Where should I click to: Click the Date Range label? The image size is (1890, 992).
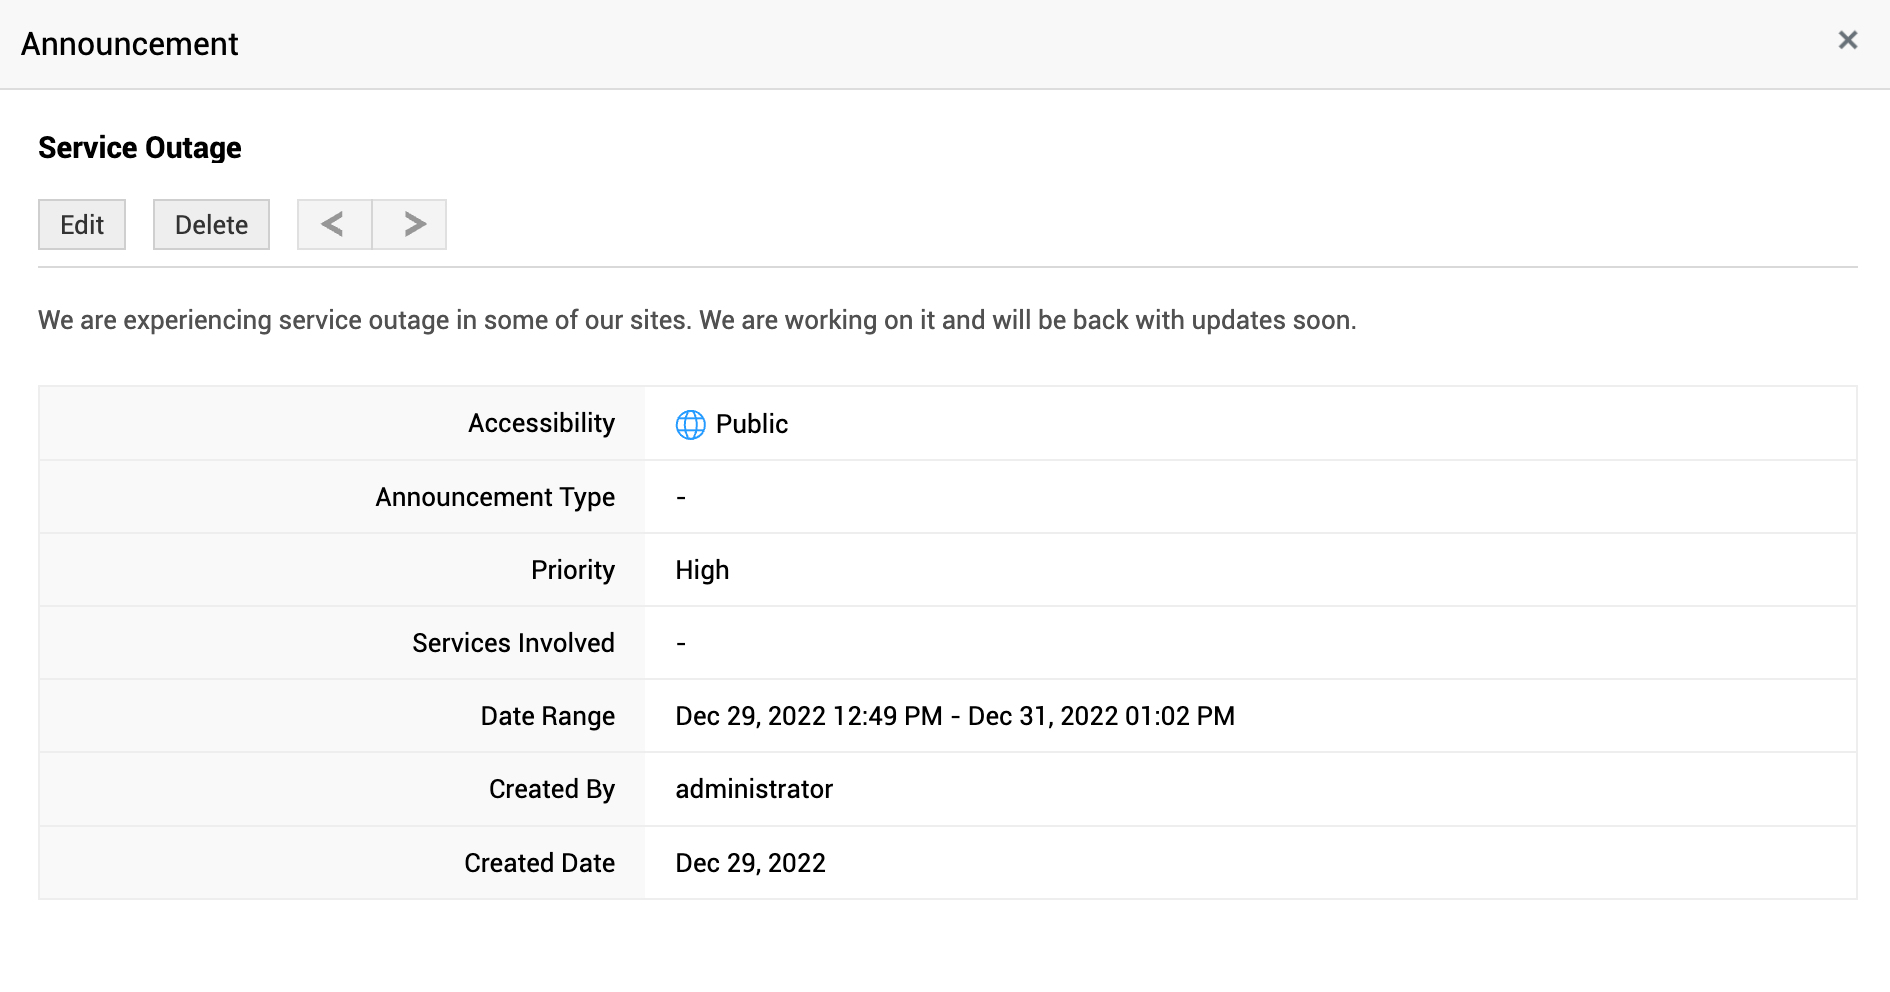tap(547, 716)
